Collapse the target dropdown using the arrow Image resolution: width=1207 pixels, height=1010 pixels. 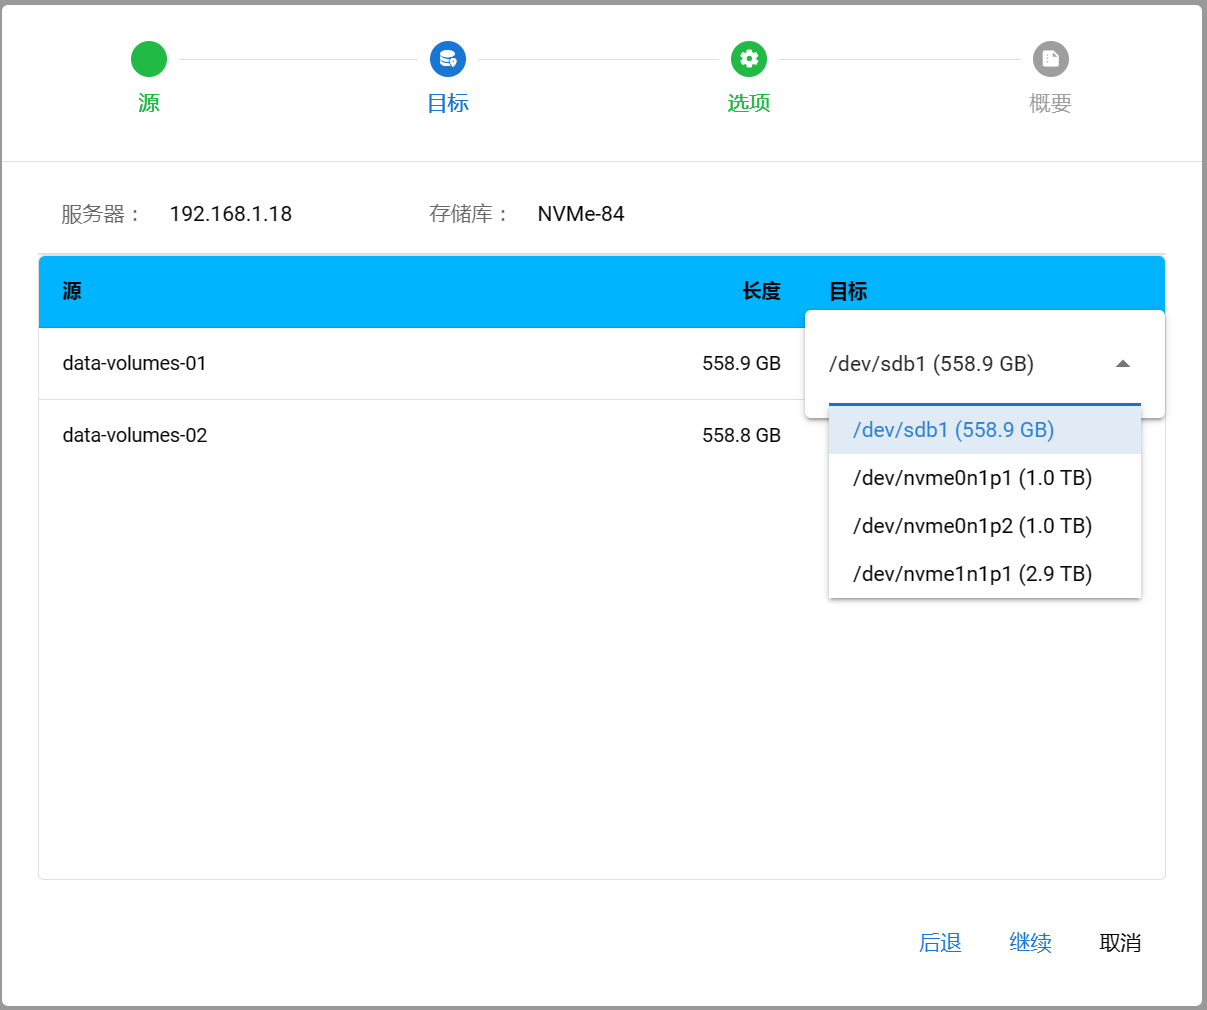(x=1122, y=364)
